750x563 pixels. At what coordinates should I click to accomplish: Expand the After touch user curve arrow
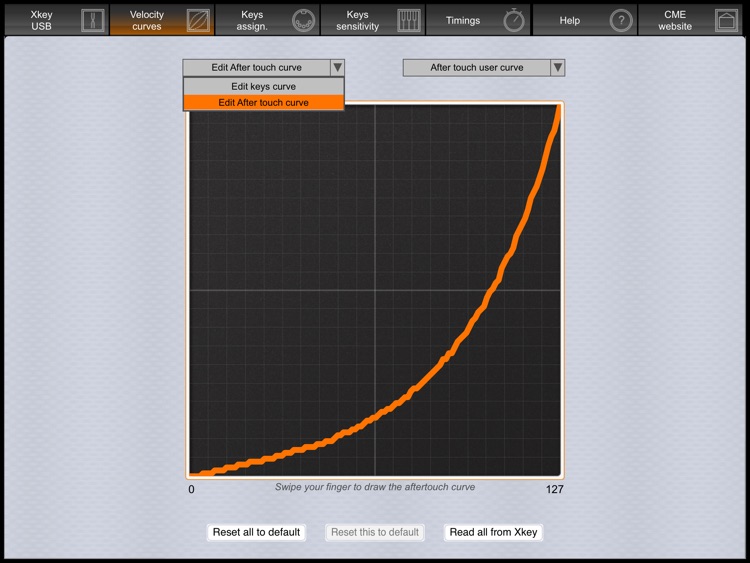[x=558, y=67]
